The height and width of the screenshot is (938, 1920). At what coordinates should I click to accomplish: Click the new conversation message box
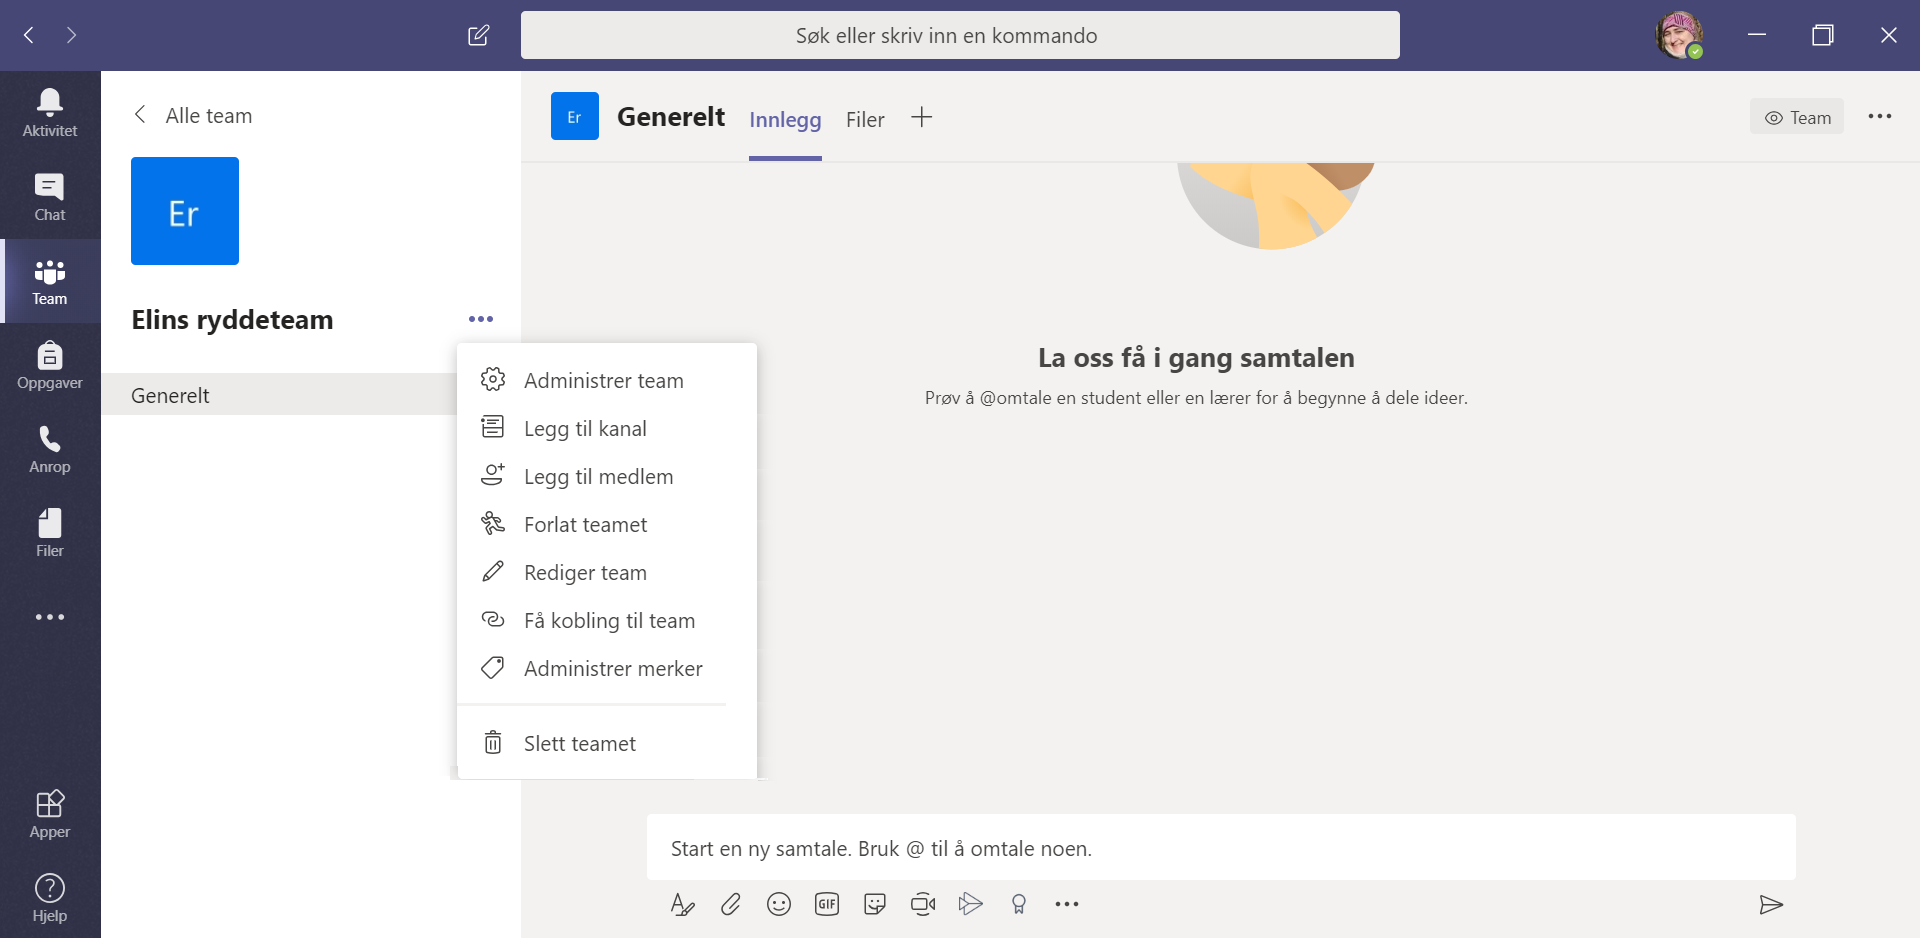click(x=1221, y=848)
